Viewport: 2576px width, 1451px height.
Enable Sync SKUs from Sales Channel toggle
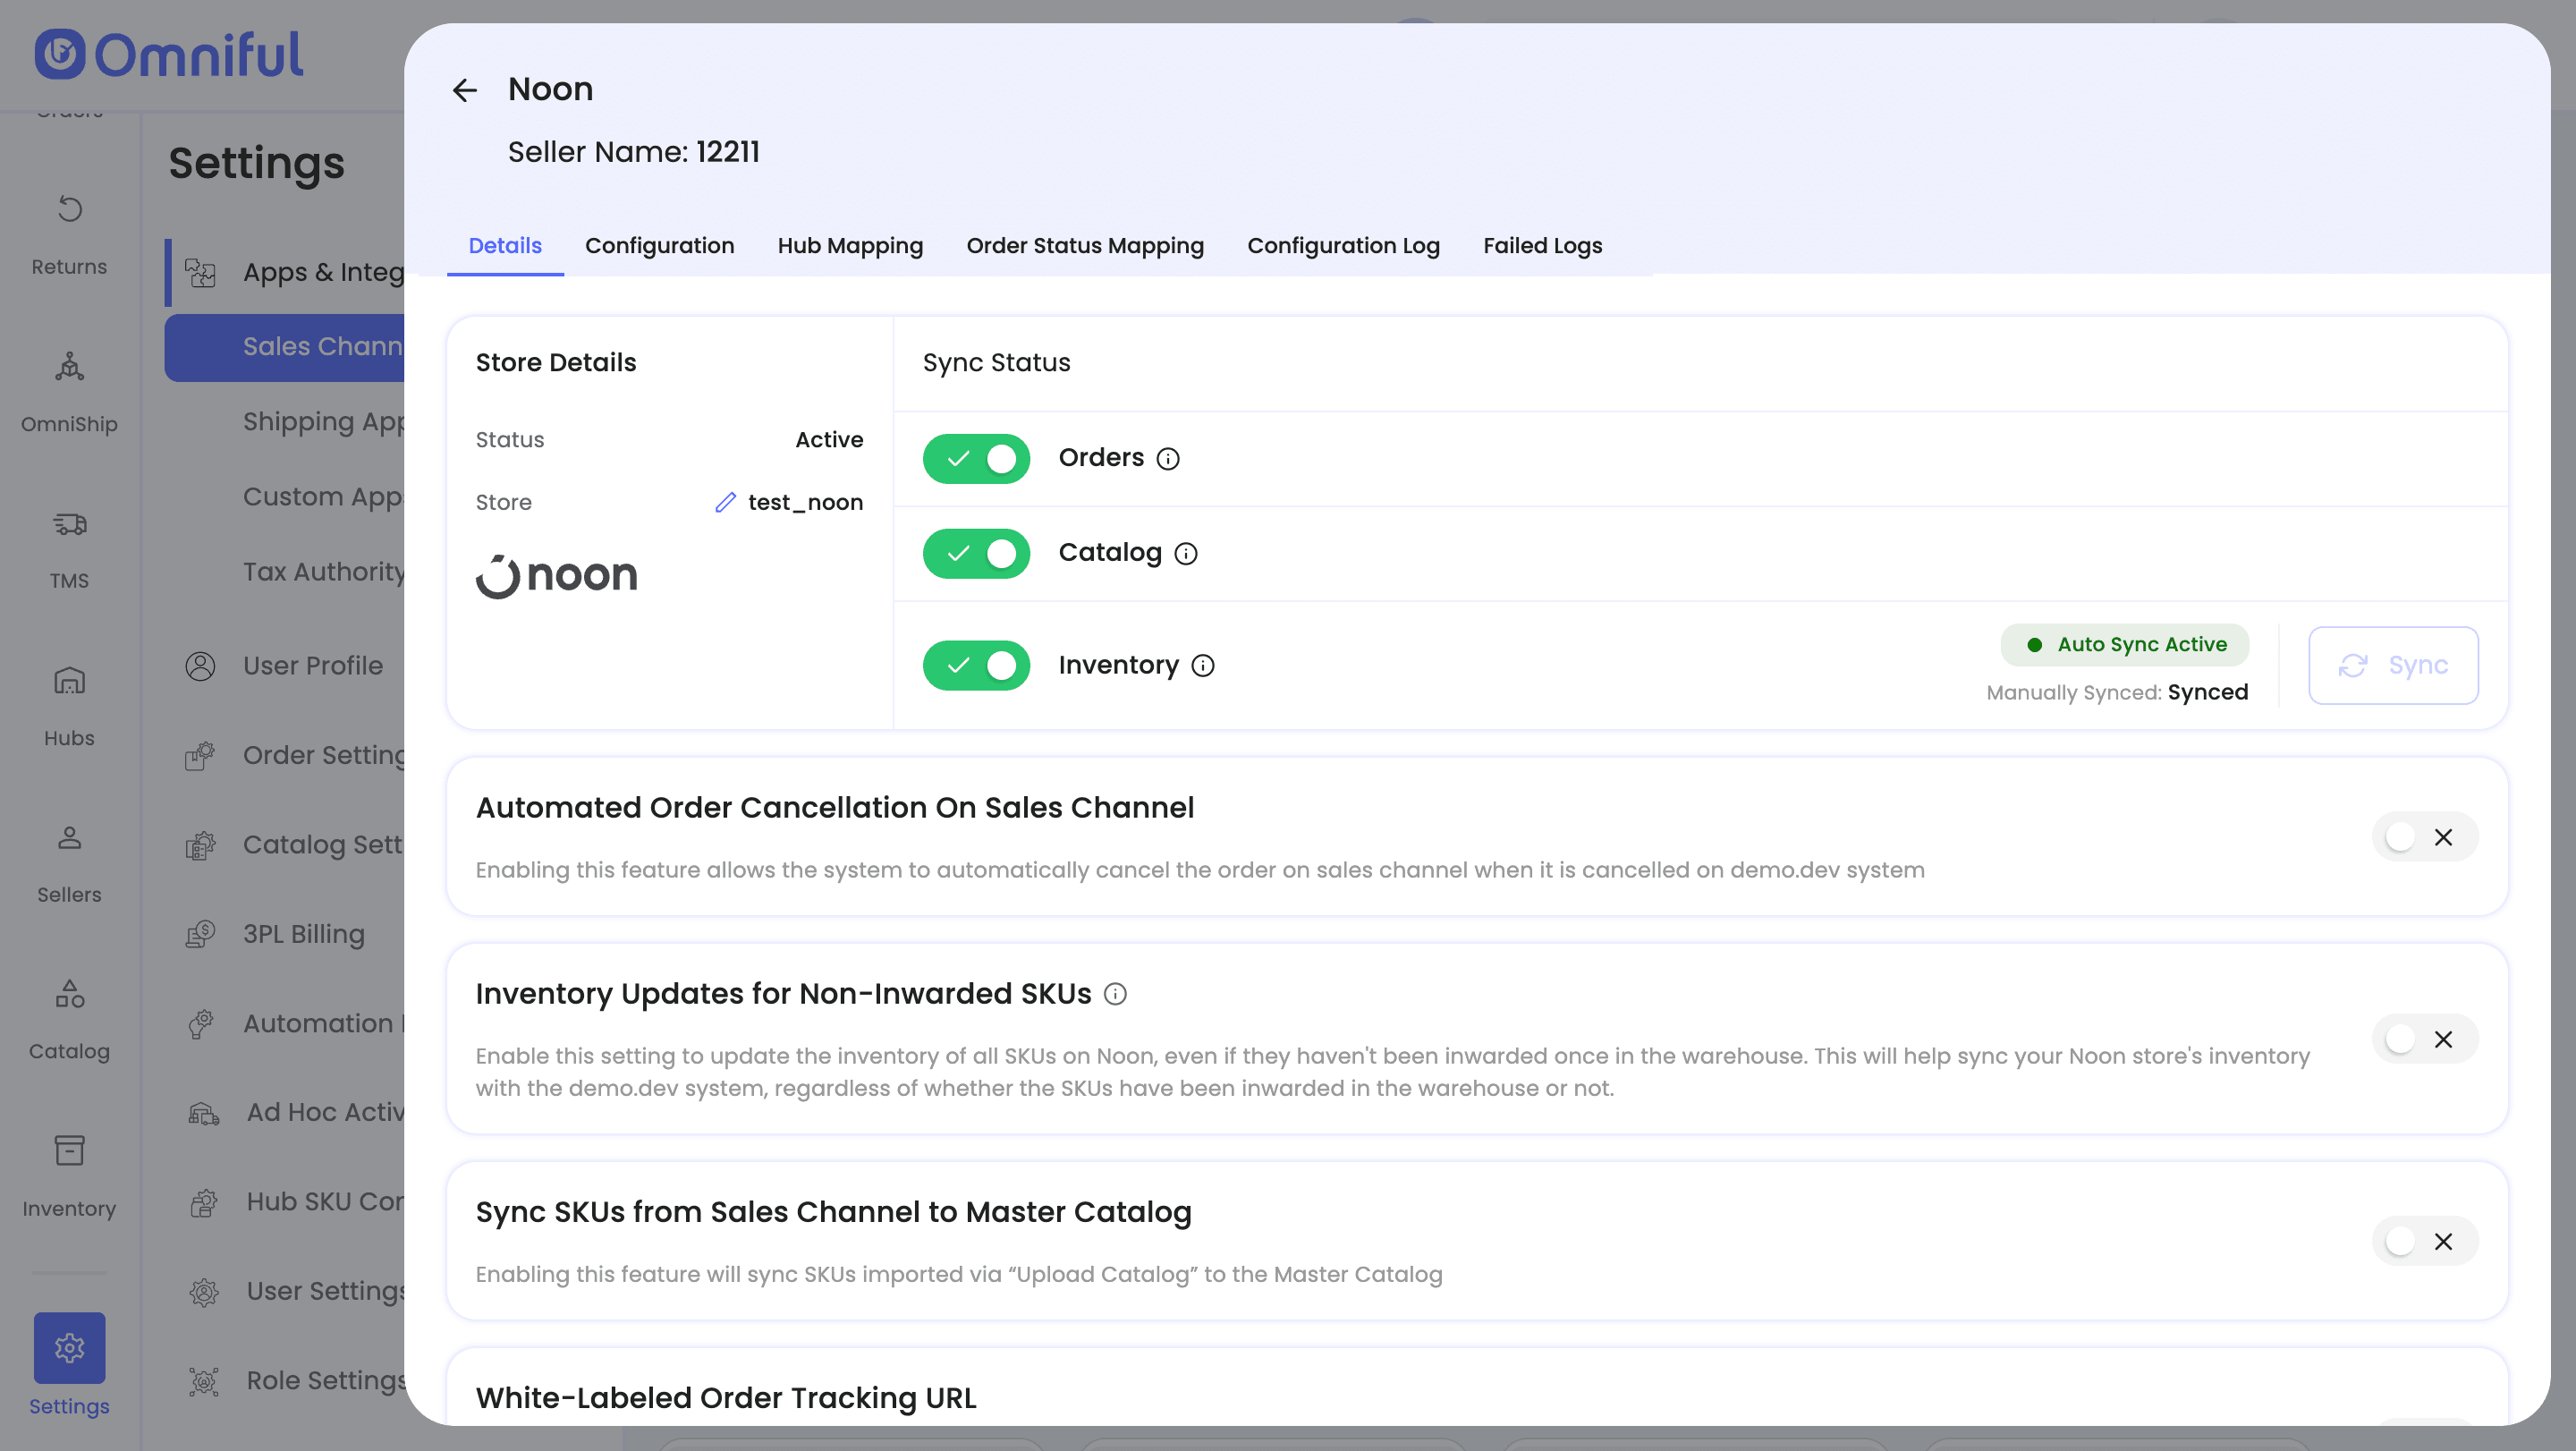coord(2424,1241)
